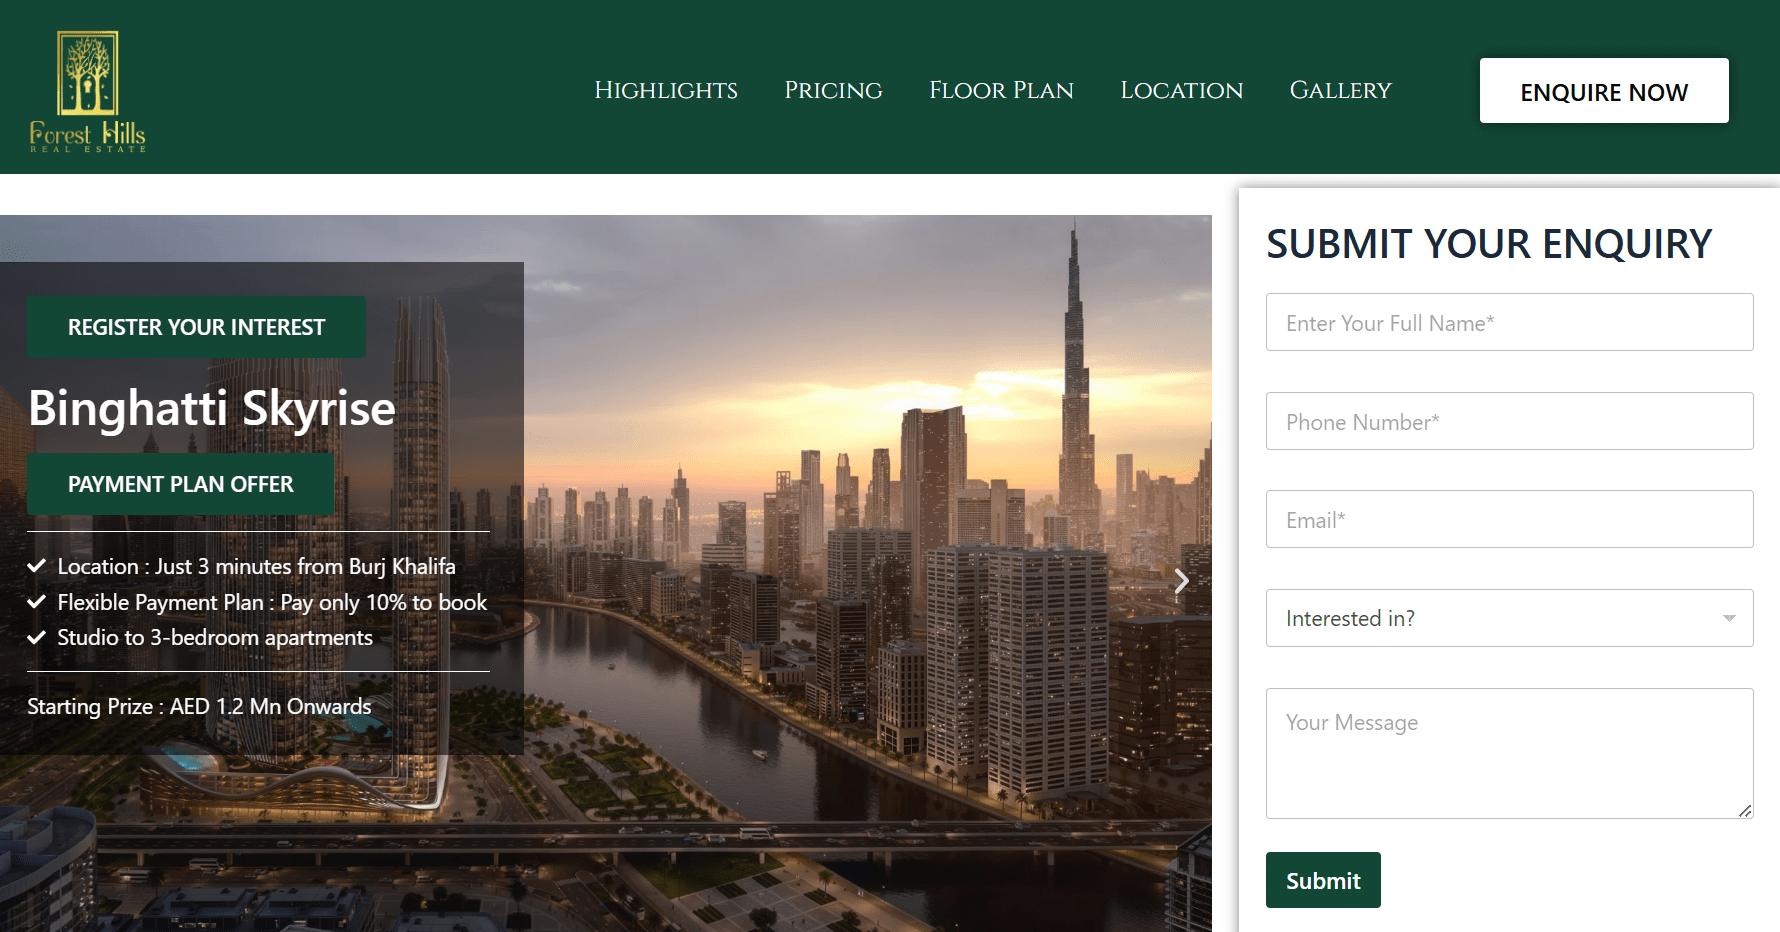The height and width of the screenshot is (932, 1780).
Task: Click the message box resize handle
Action: pos(1745,810)
